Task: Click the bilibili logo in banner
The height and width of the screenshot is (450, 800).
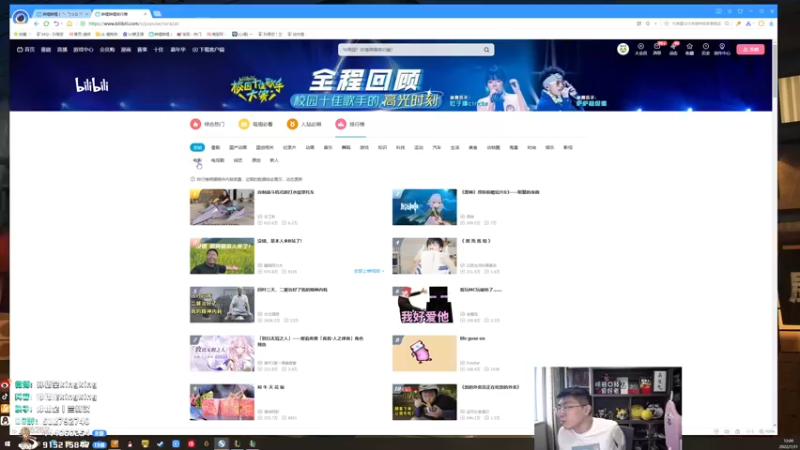Action: pyautogui.click(x=92, y=85)
